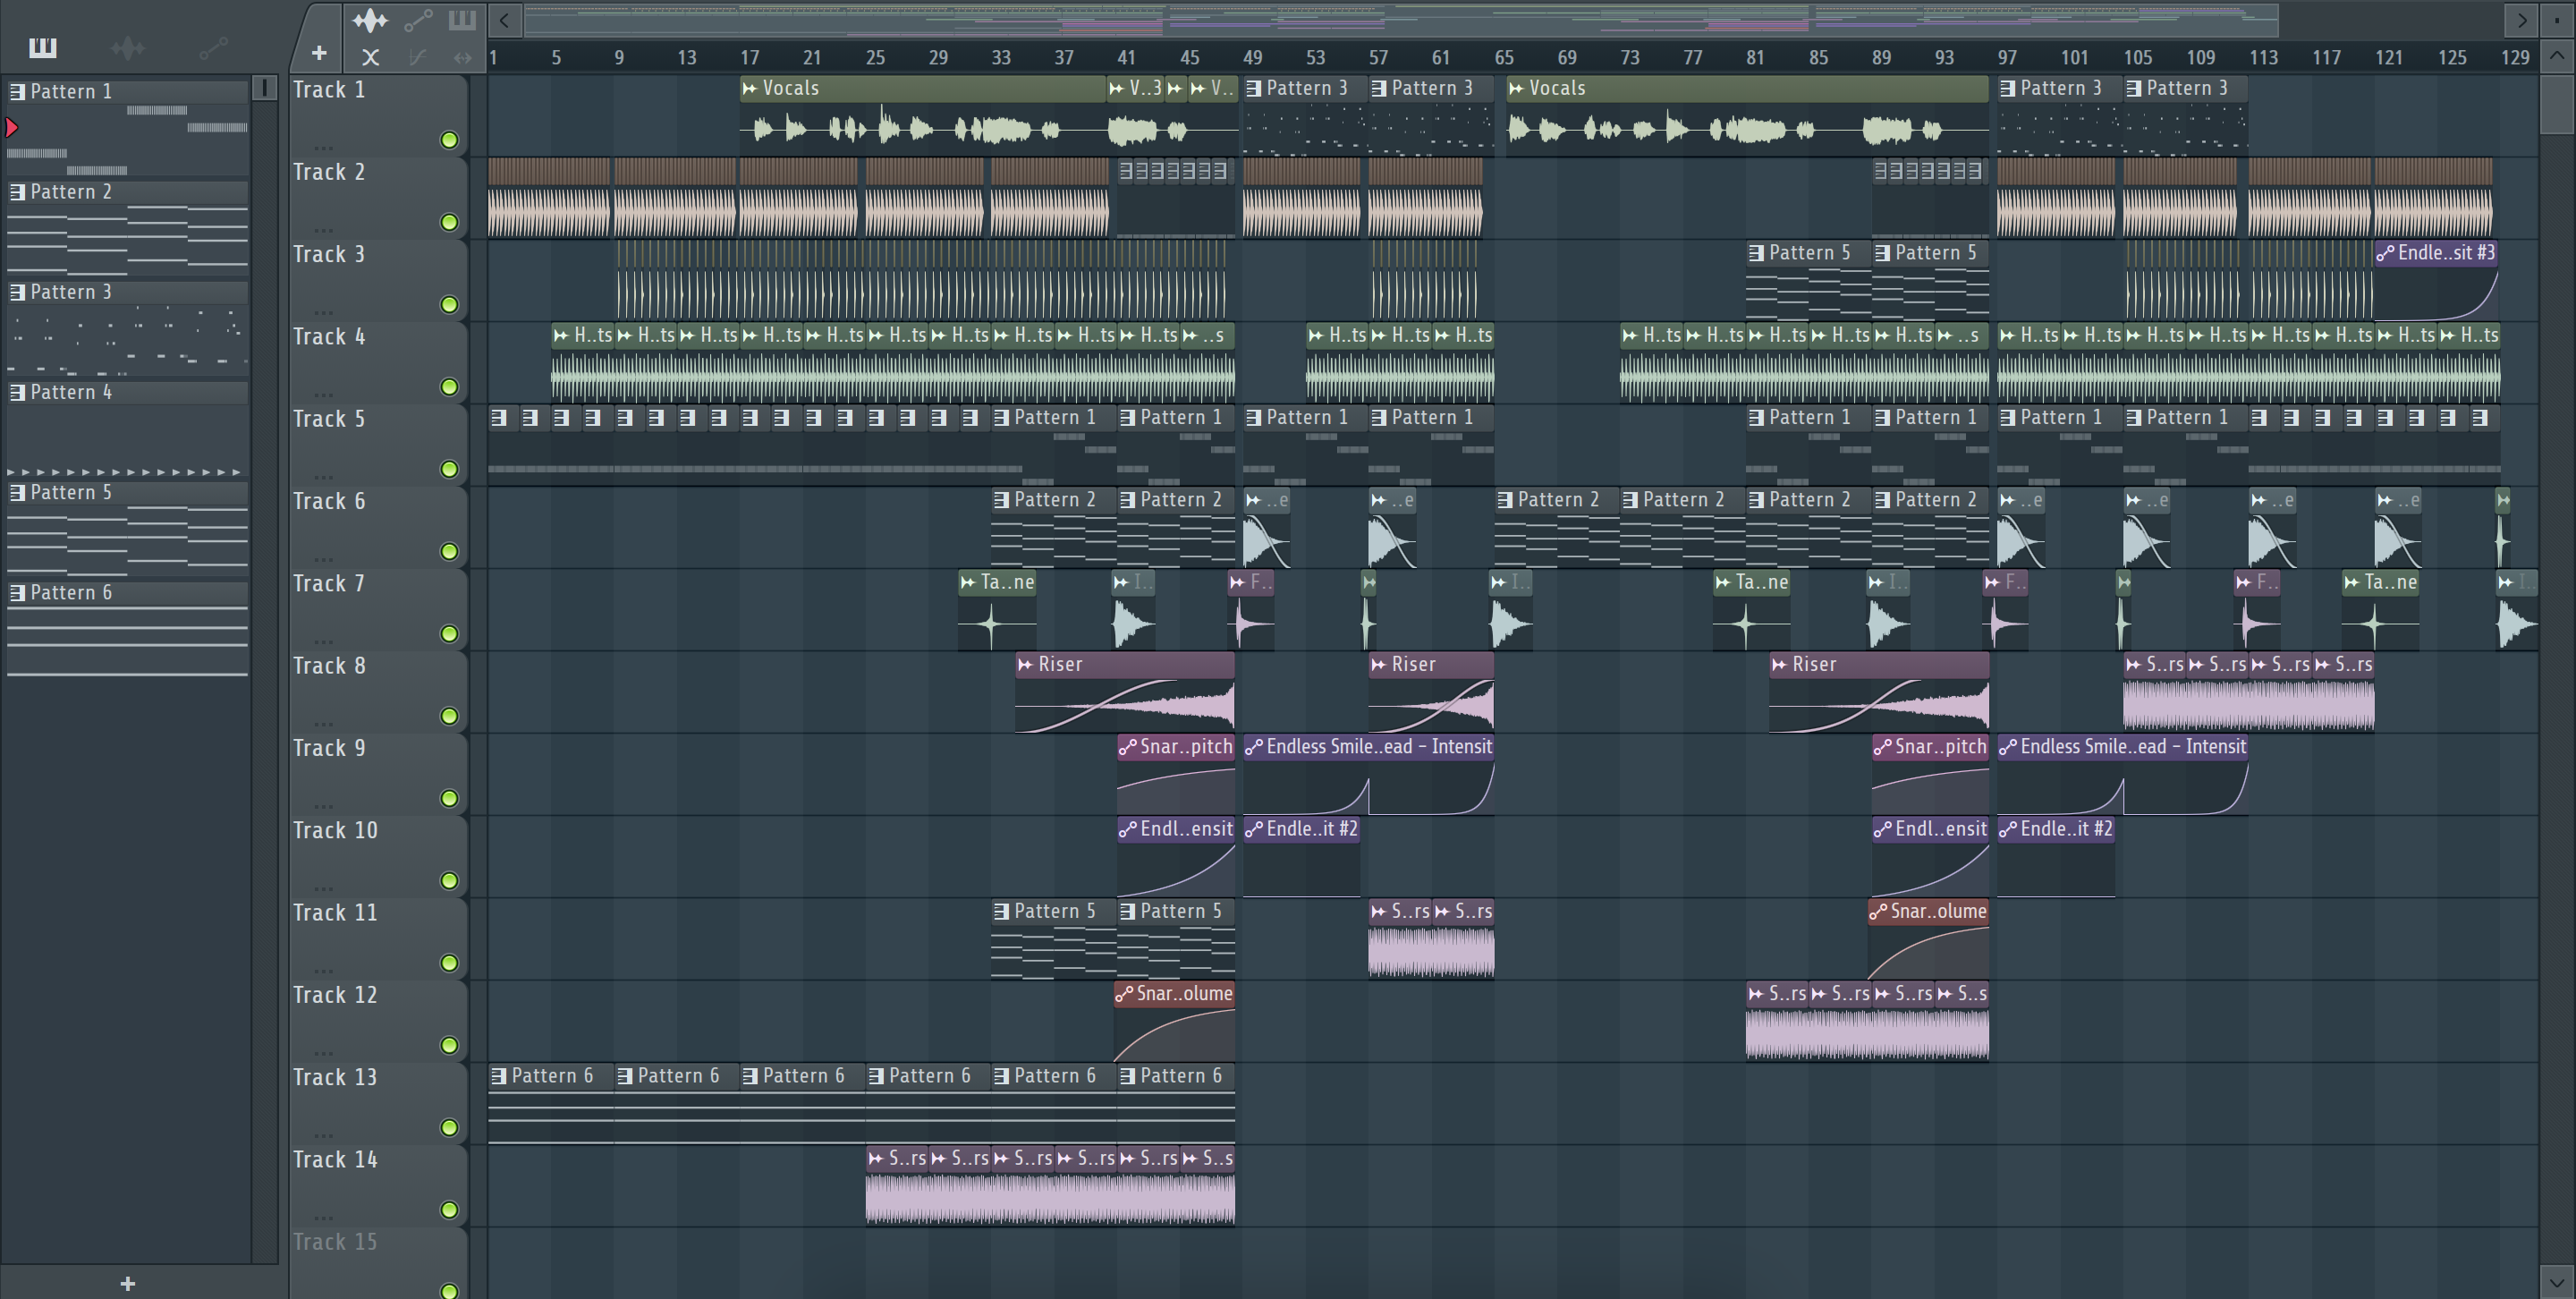This screenshot has height=1299, width=2576.
Task: Click the fade curve icon in playlist toolbar
Action: point(418,57)
